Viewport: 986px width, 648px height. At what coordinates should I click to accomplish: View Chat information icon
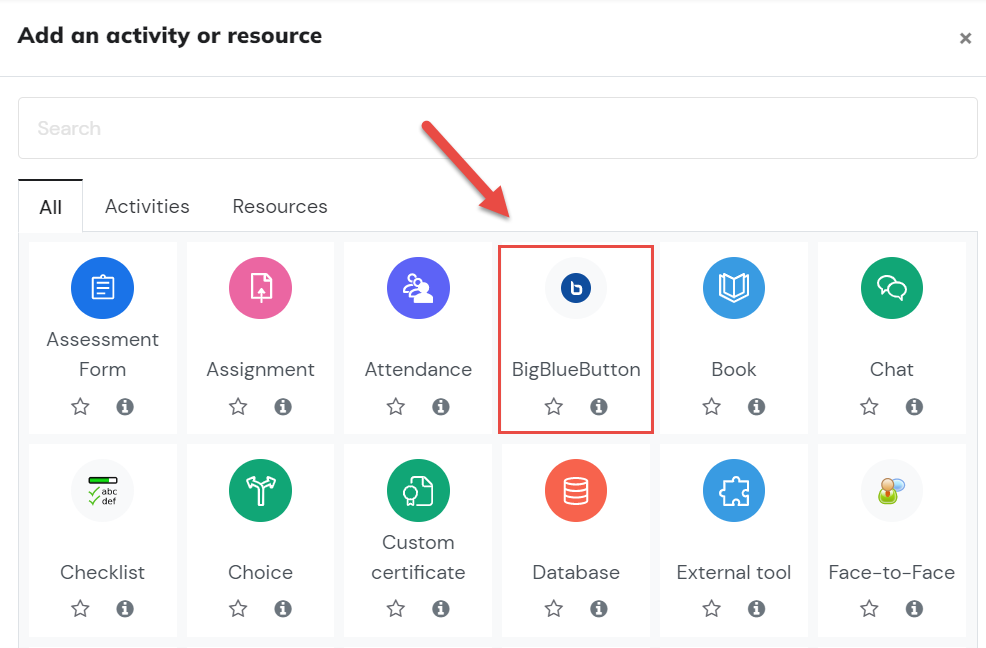pos(914,406)
